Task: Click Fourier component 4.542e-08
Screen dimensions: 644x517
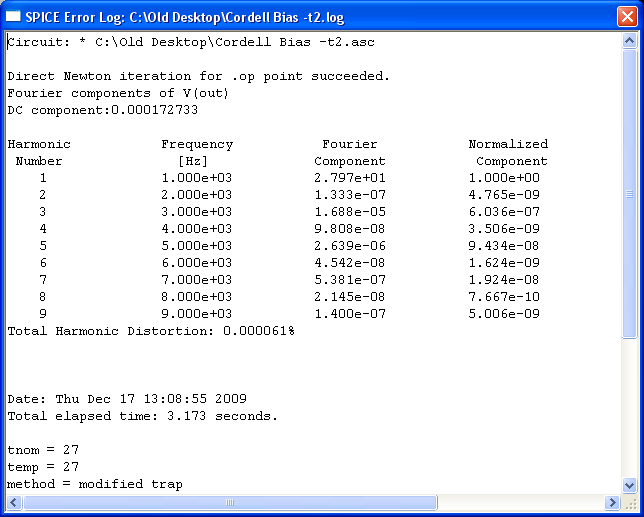Action: coord(350,263)
